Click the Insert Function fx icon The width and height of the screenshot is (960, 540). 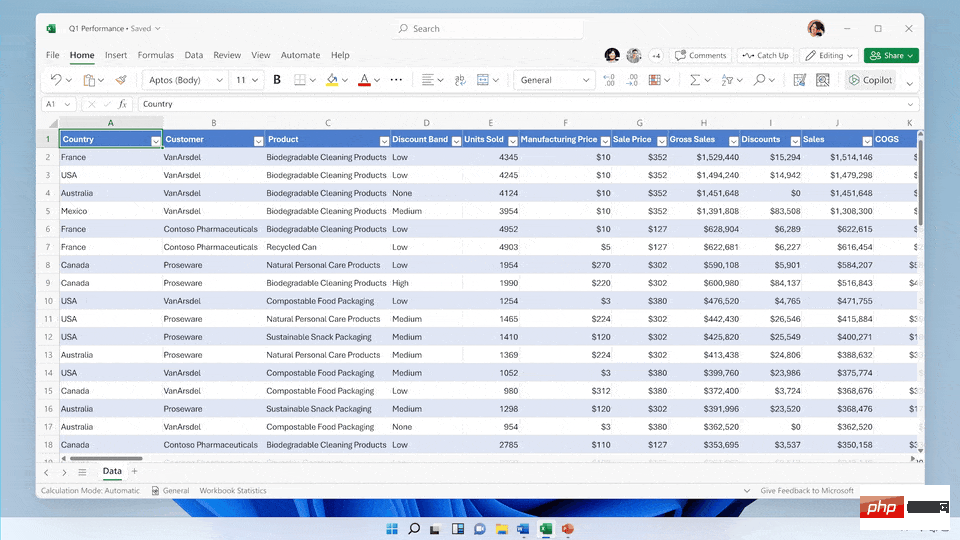click(x=122, y=104)
